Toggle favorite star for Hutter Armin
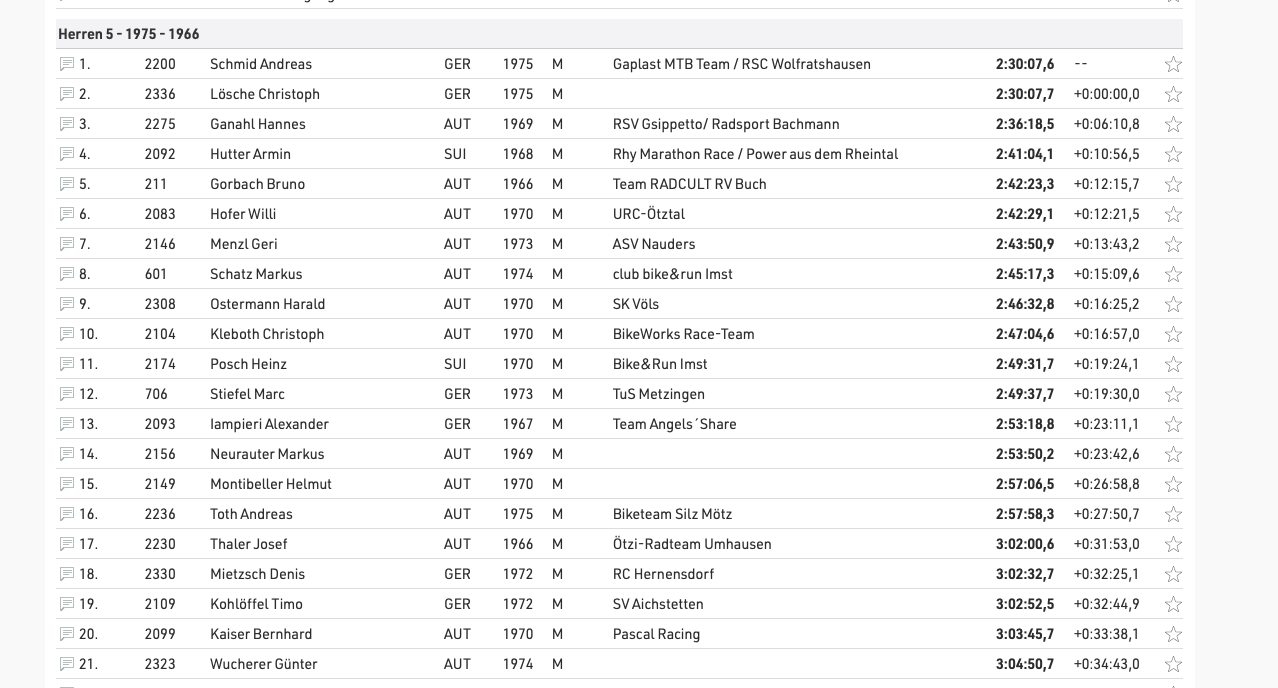 (1173, 154)
